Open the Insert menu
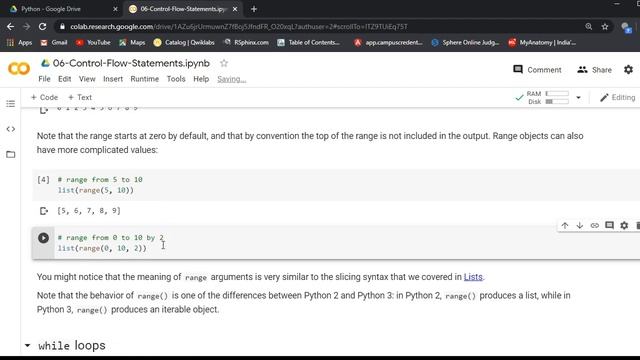The height and width of the screenshot is (360, 640). point(113,79)
